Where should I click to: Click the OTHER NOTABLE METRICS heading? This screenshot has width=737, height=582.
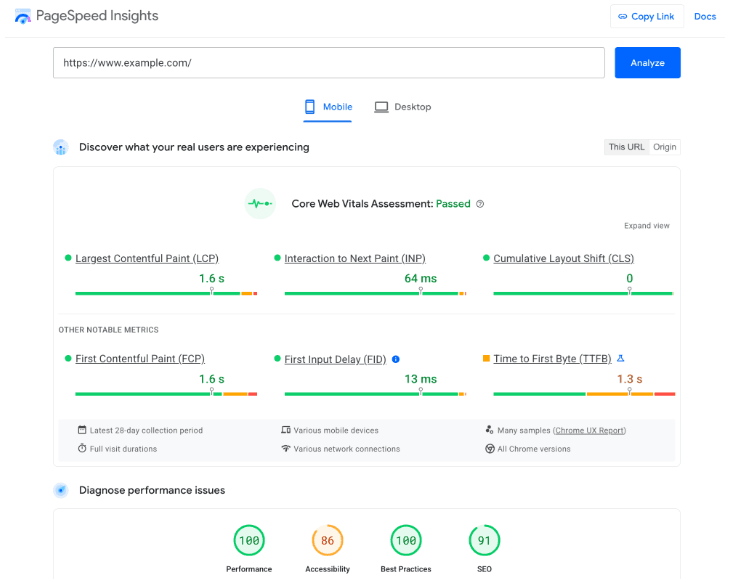(109, 330)
